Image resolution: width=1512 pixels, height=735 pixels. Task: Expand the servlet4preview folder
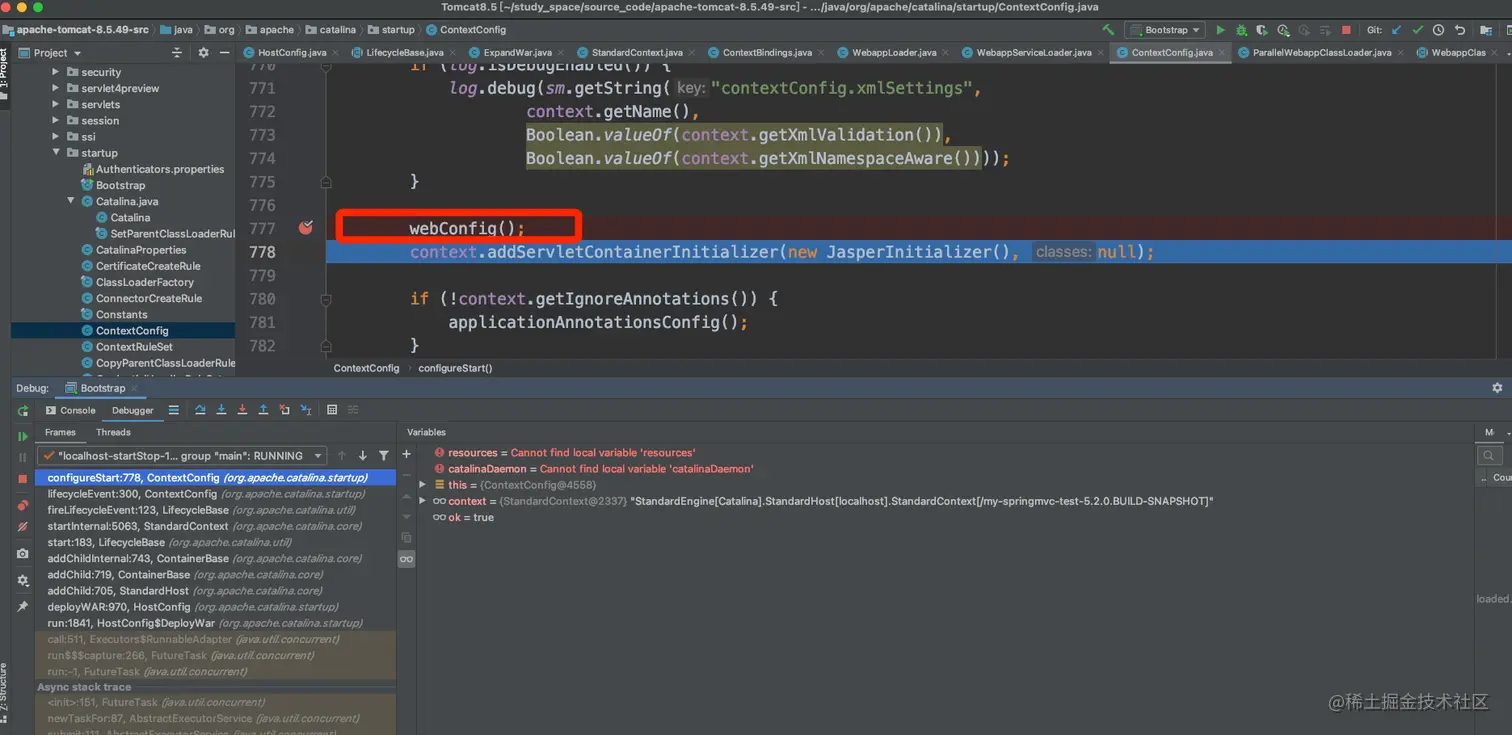point(56,88)
